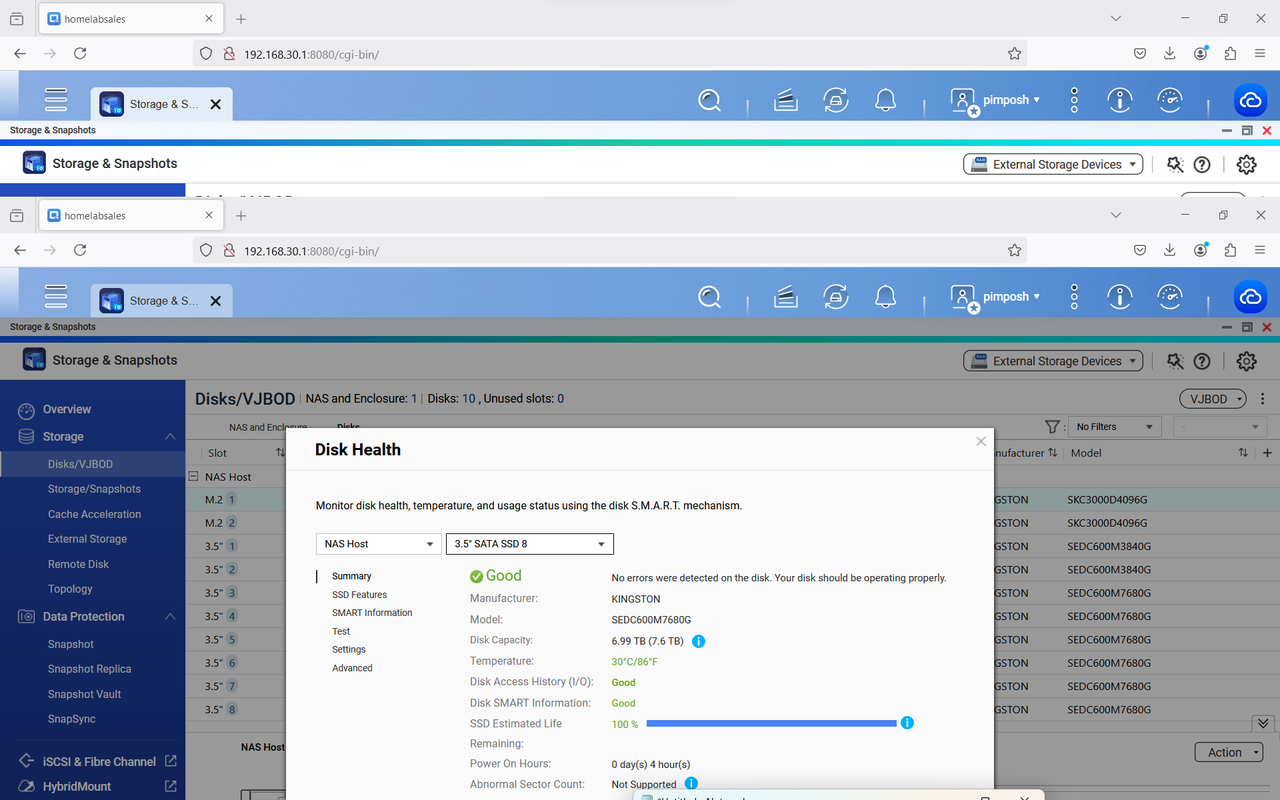Open the No Filters dropdown
Viewport: 1280px width, 800px height.
(x=1114, y=427)
